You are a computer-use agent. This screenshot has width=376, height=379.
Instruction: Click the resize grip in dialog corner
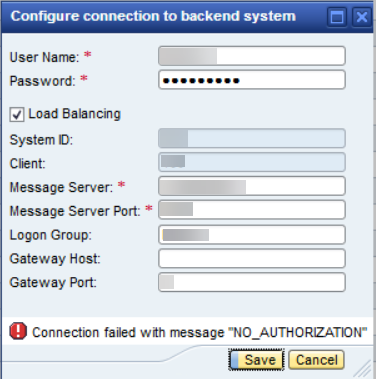tap(363, 369)
